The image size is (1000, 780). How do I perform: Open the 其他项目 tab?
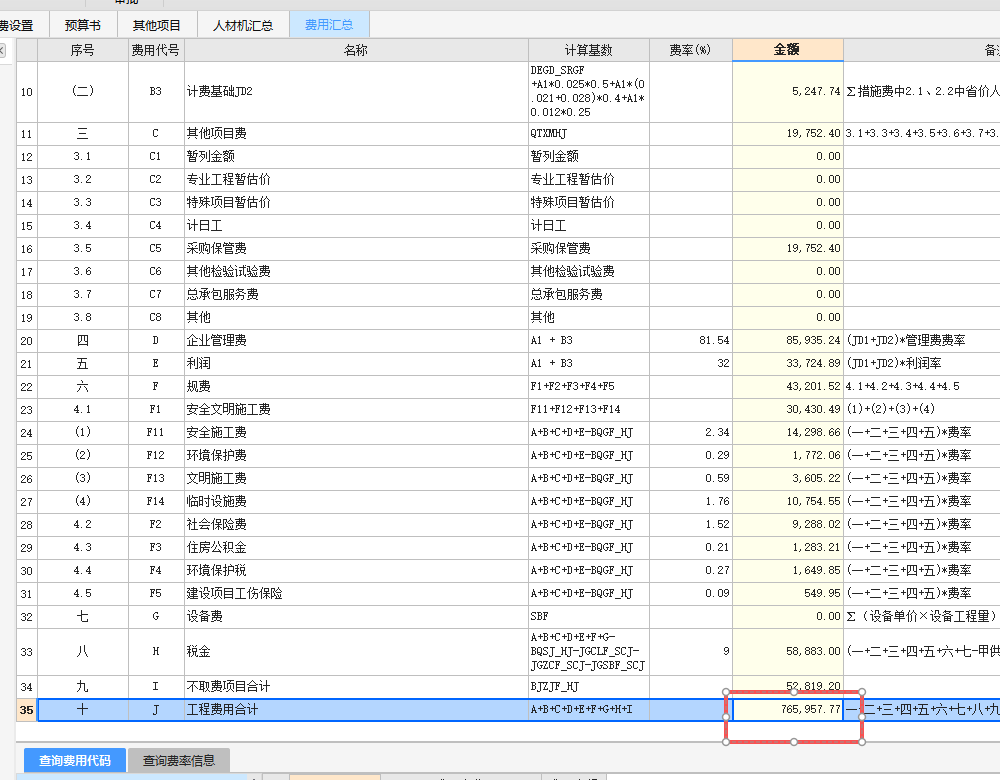tap(154, 25)
